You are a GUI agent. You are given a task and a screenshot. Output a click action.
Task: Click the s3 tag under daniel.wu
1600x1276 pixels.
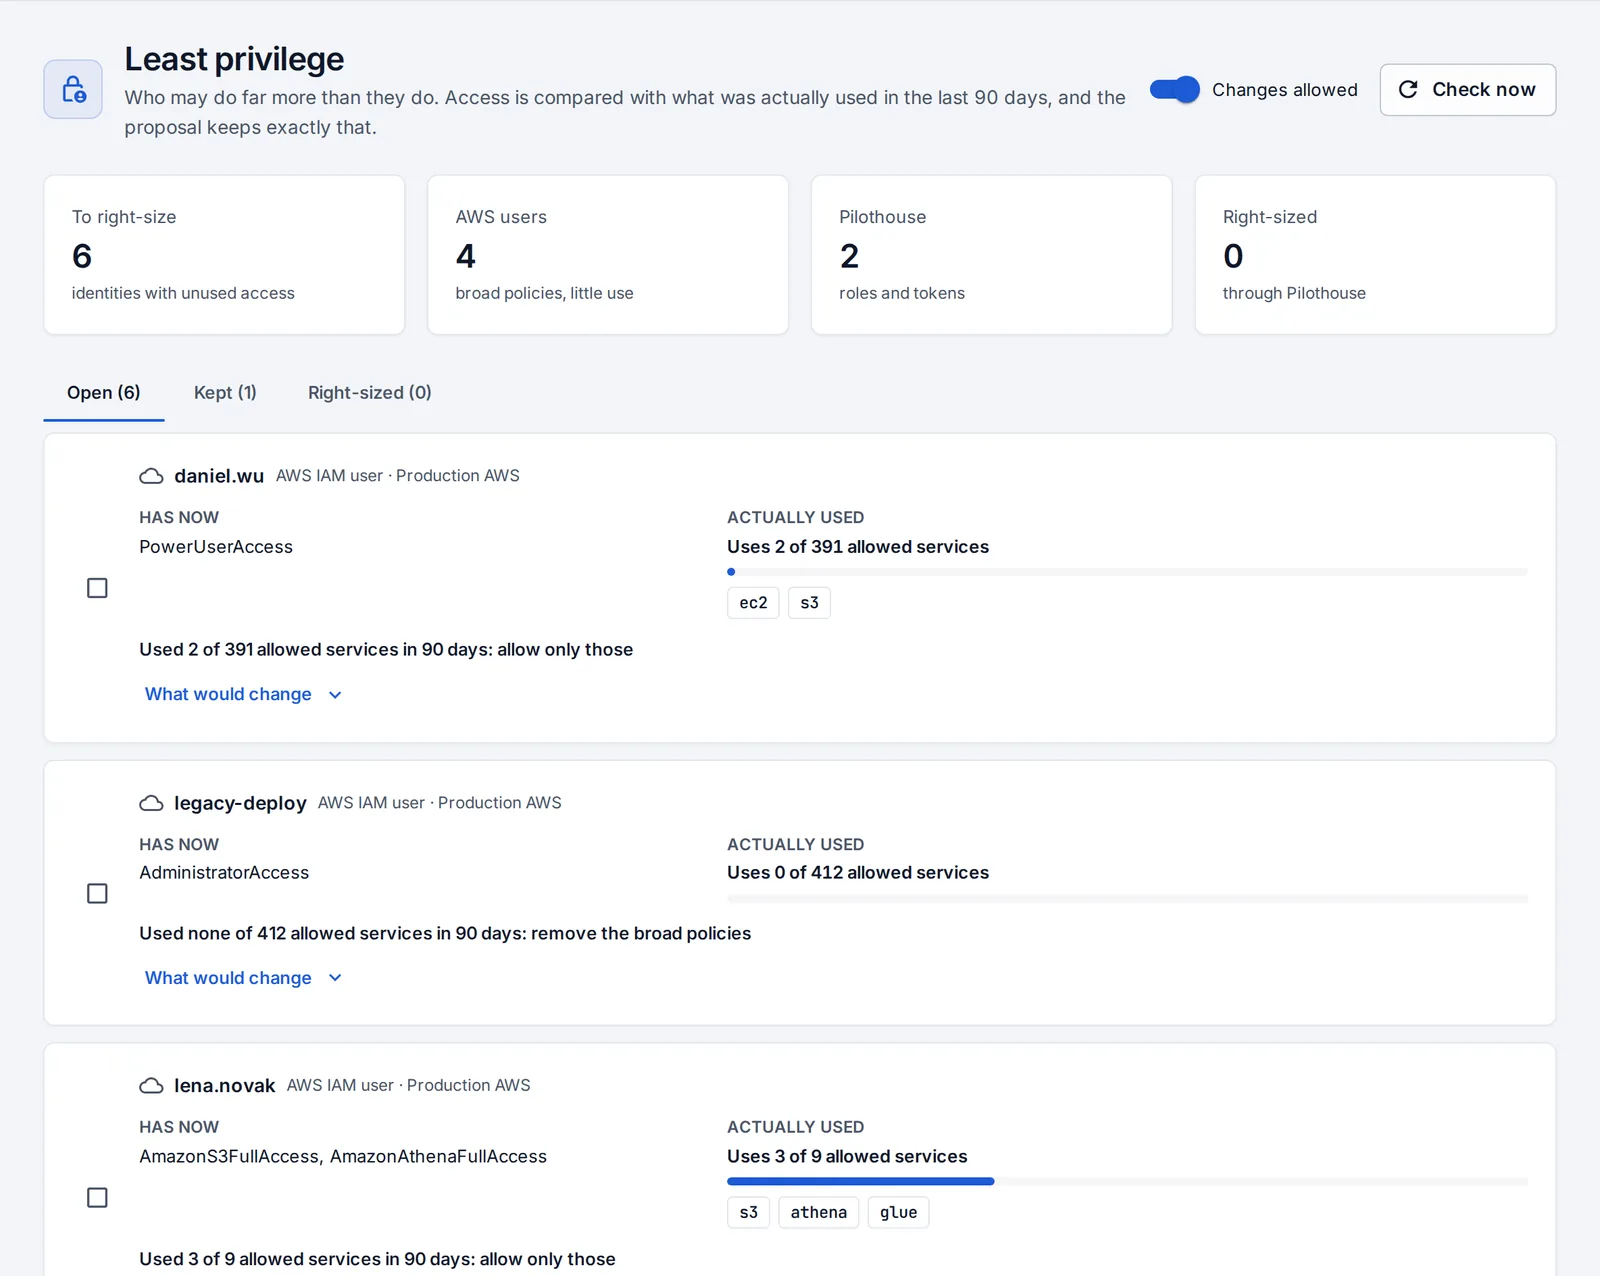(809, 603)
